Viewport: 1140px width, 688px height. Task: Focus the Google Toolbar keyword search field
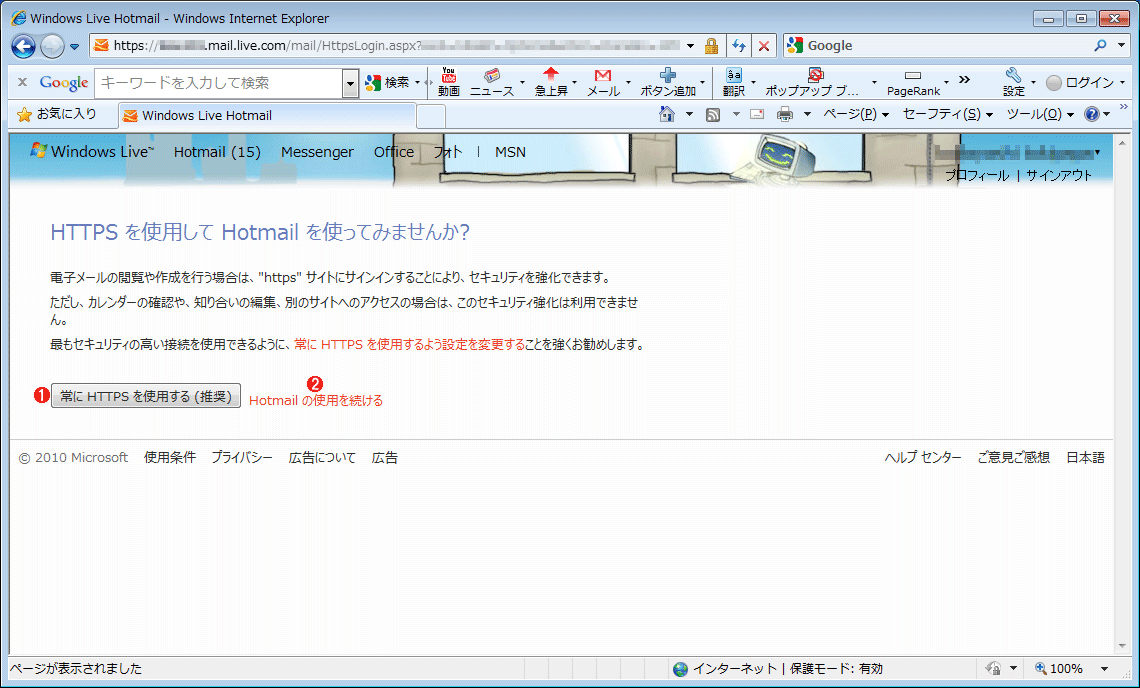pyautogui.click(x=219, y=83)
